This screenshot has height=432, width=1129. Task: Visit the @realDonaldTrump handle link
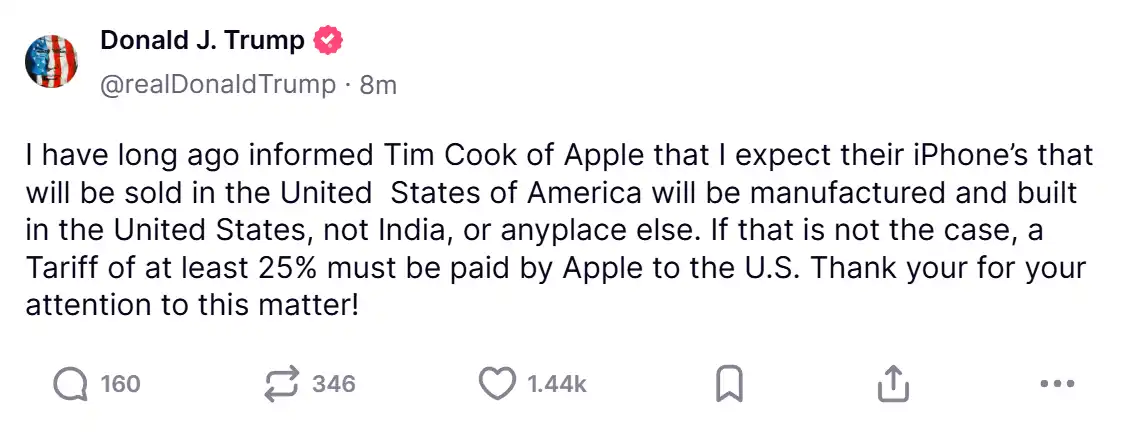point(217,85)
